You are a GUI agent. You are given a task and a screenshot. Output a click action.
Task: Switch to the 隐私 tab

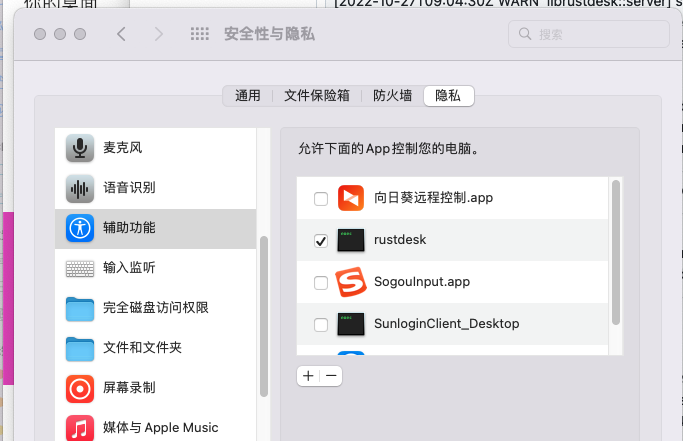tap(448, 95)
